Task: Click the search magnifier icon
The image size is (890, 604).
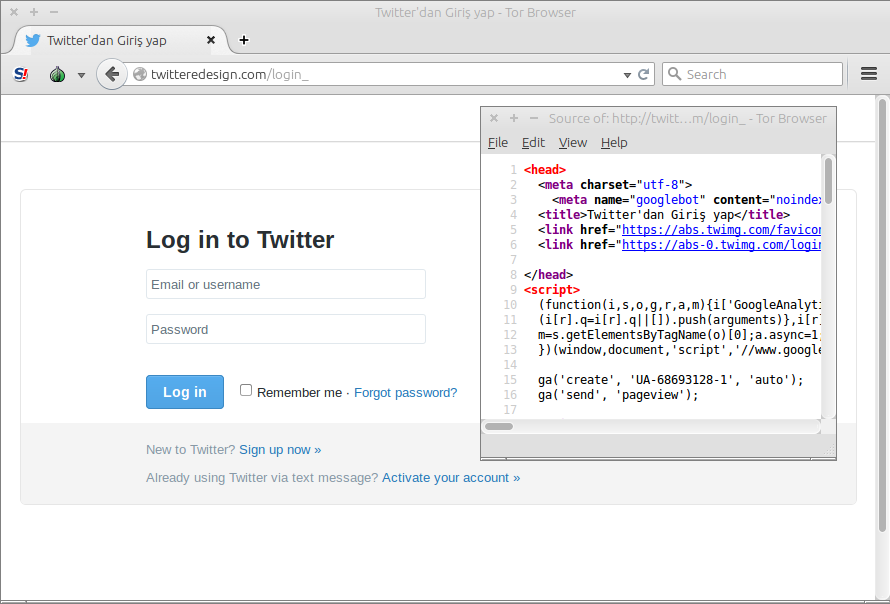Action: coord(674,74)
